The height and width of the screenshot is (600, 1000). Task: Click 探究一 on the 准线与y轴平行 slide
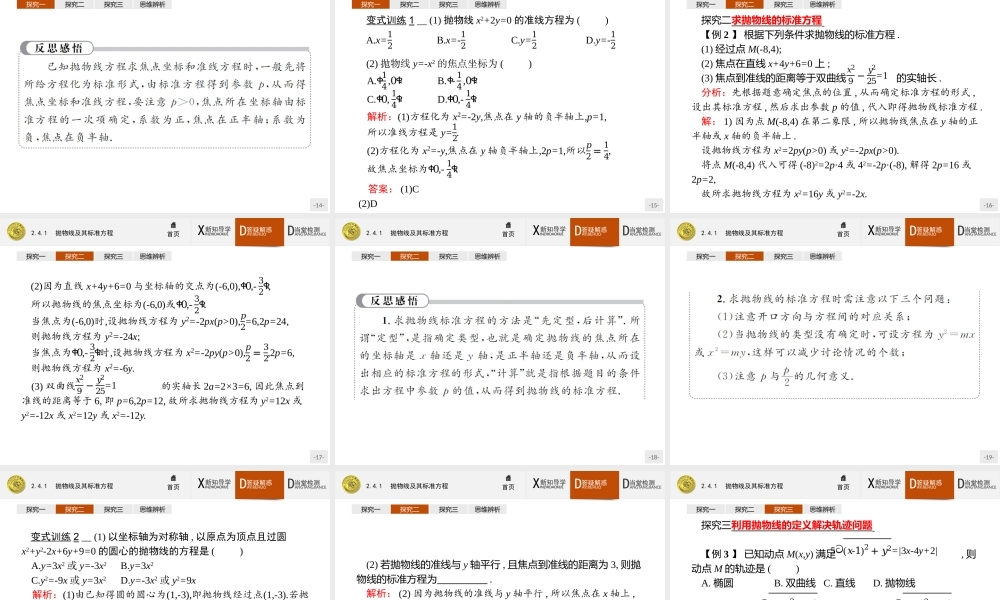coord(371,509)
